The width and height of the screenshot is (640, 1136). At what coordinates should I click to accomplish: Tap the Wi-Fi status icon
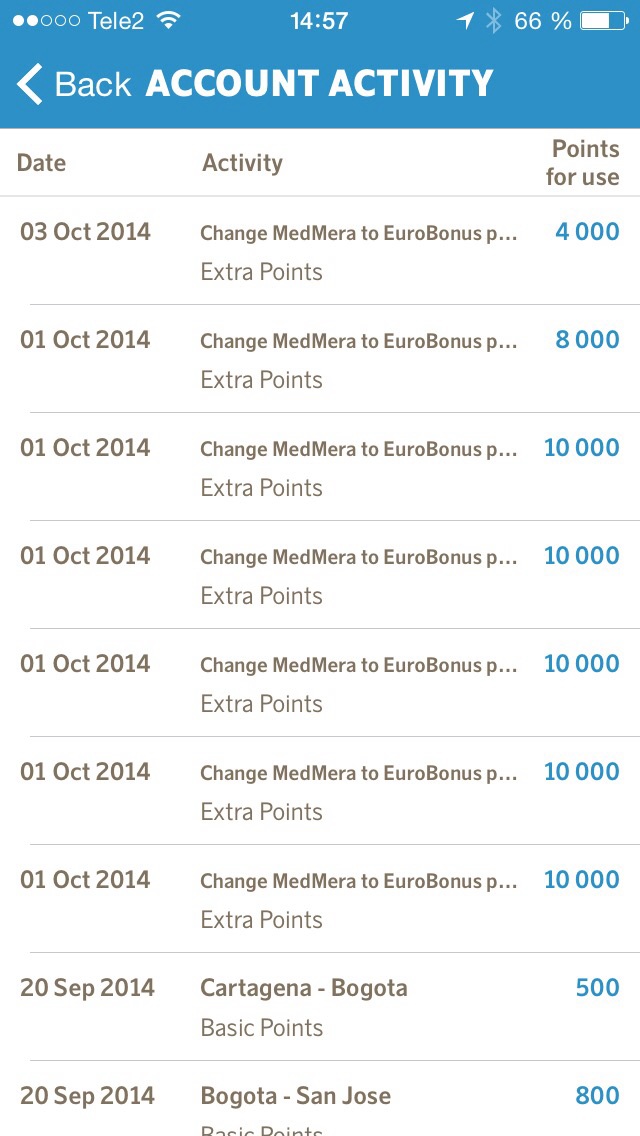[x=169, y=21]
